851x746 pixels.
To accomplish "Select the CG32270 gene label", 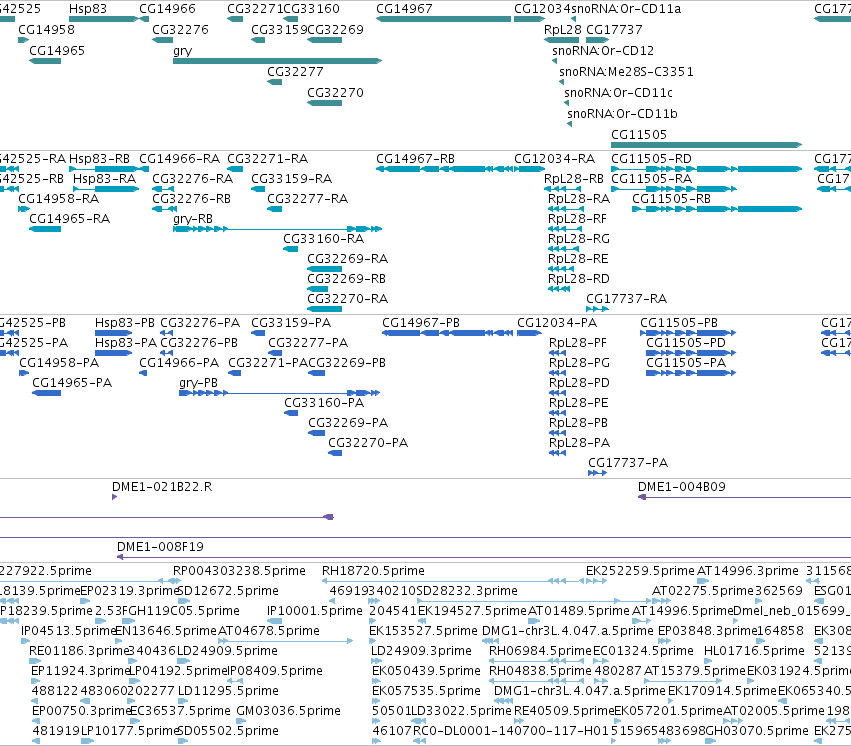I will point(335,93).
